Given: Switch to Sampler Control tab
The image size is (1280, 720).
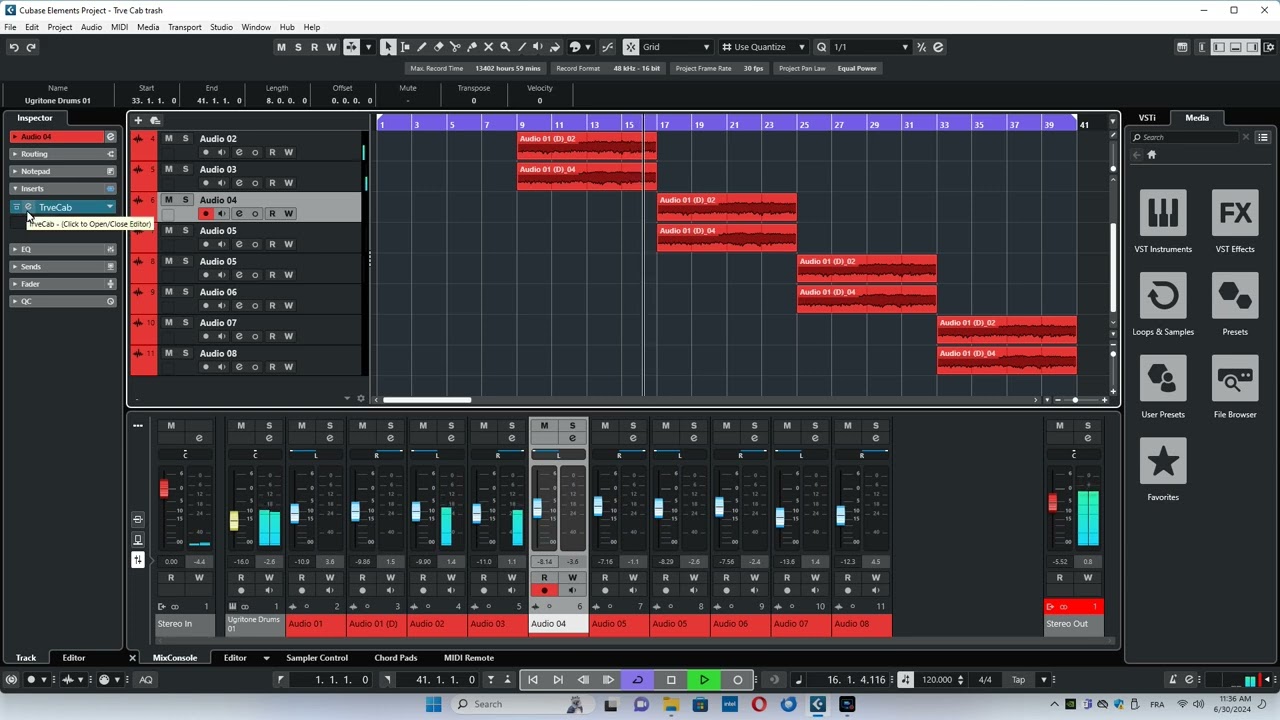Looking at the screenshot, I should pyautogui.click(x=317, y=658).
